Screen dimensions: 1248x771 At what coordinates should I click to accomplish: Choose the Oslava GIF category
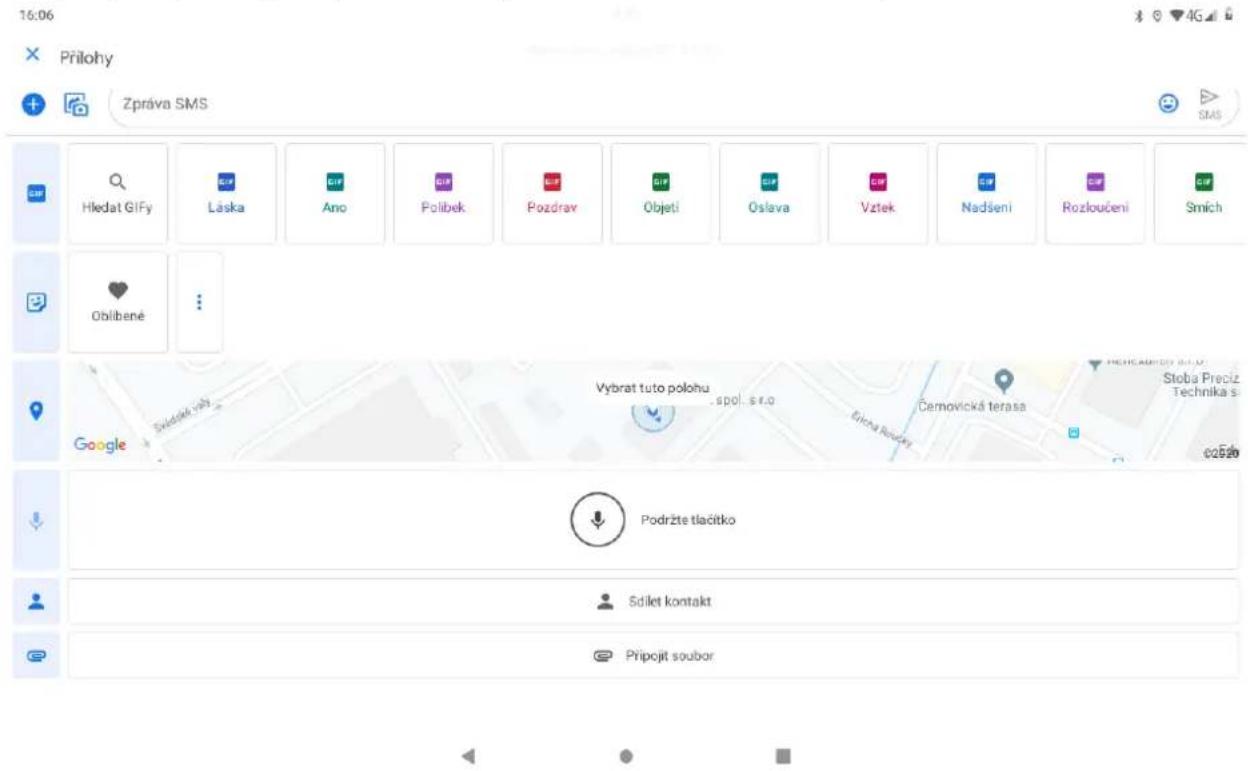pyautogui.click(x=769, y=193)
